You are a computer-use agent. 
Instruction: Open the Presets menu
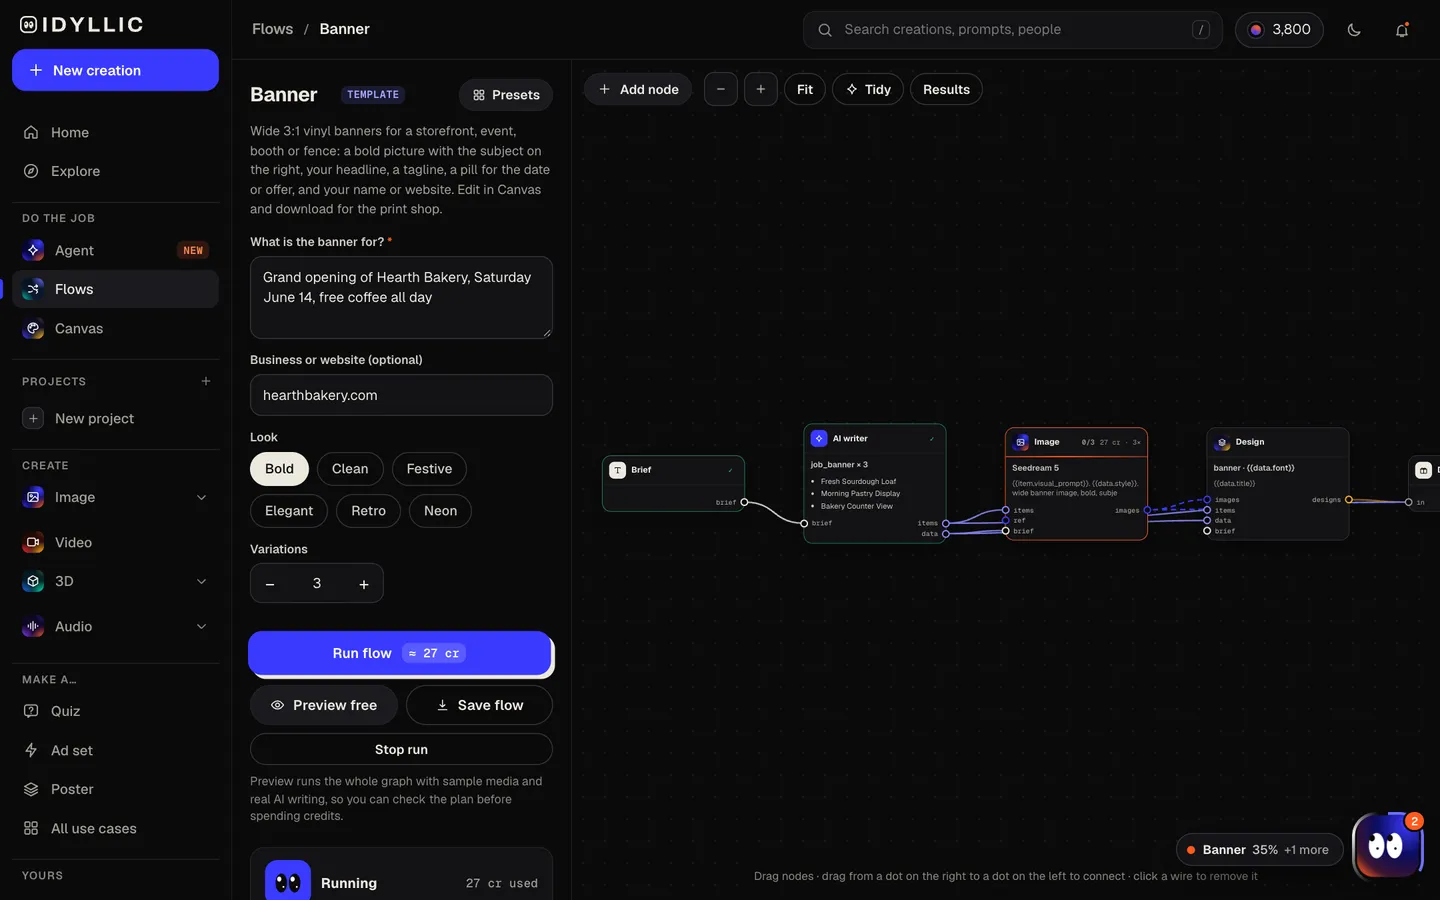tap(506, 95)
